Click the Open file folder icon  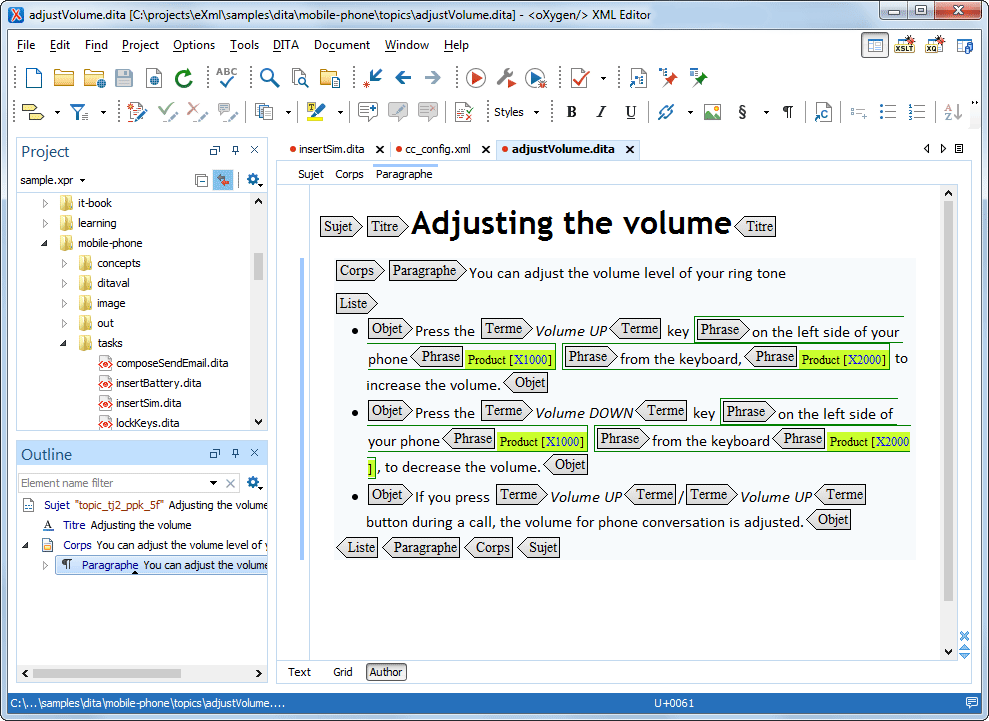pos(64,78)
